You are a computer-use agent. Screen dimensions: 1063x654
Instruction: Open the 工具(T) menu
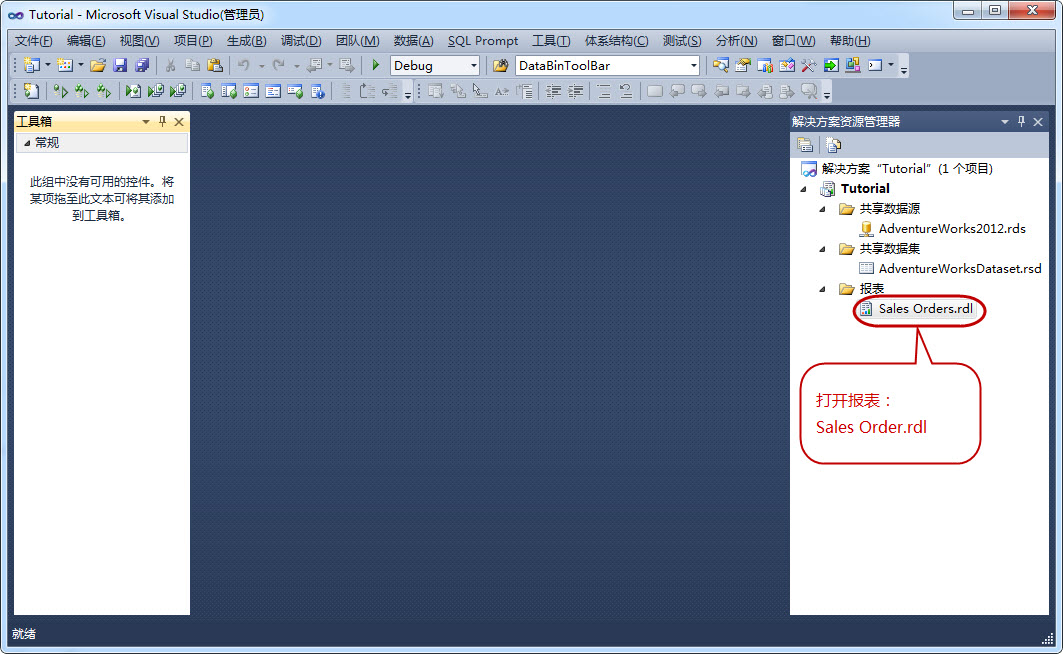pyautogui.click(x=550, y=41)
